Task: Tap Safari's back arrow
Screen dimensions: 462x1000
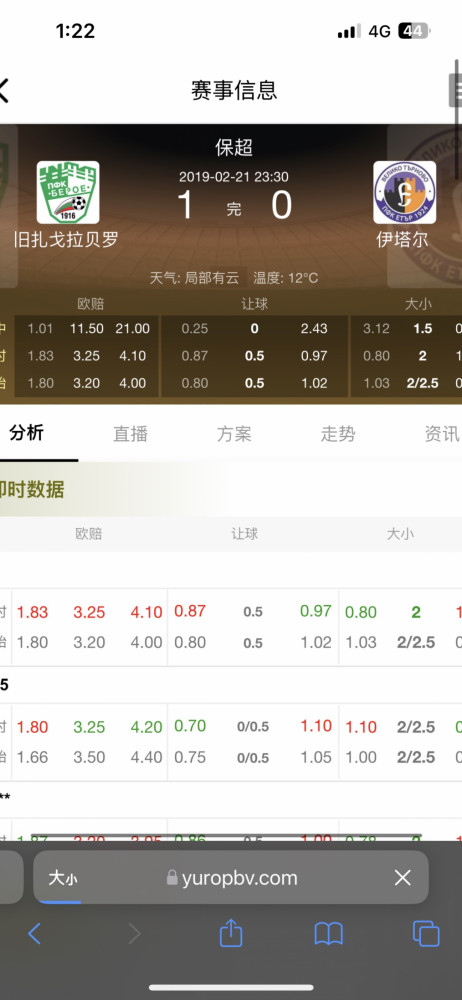Action: coord(34,934)
